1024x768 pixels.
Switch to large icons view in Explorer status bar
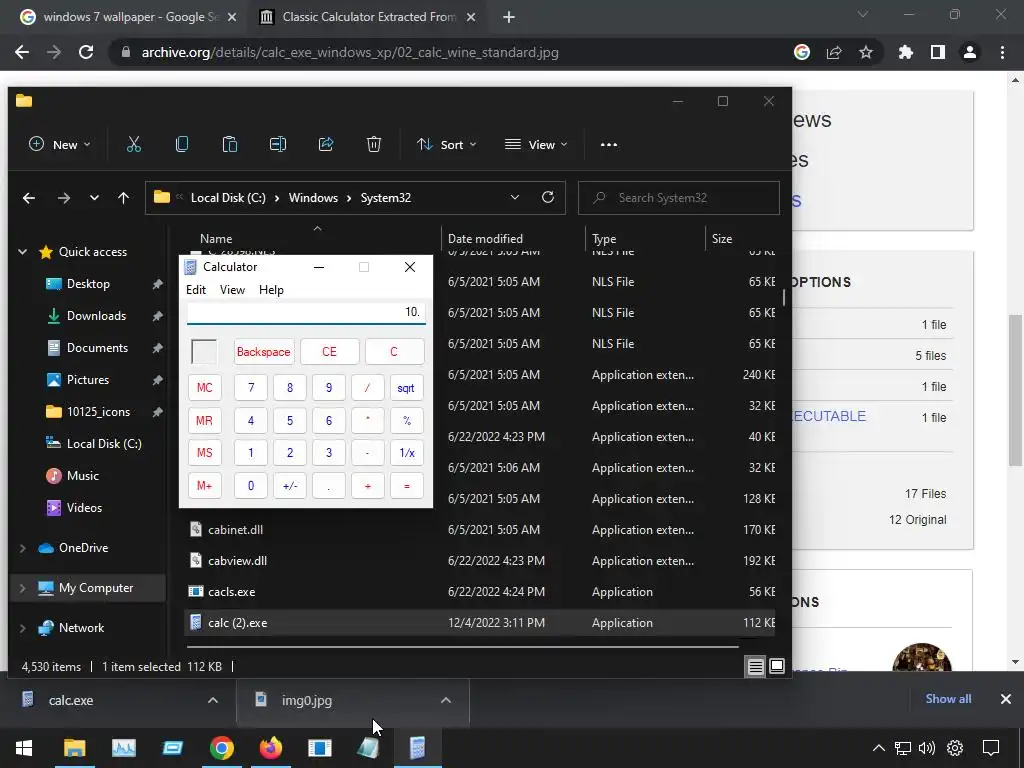click(776, 666)
